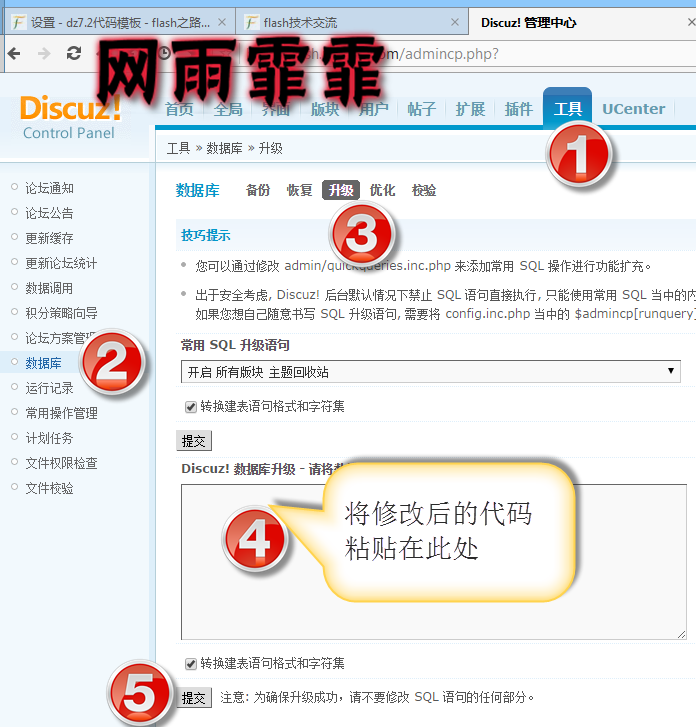The image size is (696, 727).
Task: Open the 工具 top menu
Action: (567, 108)
